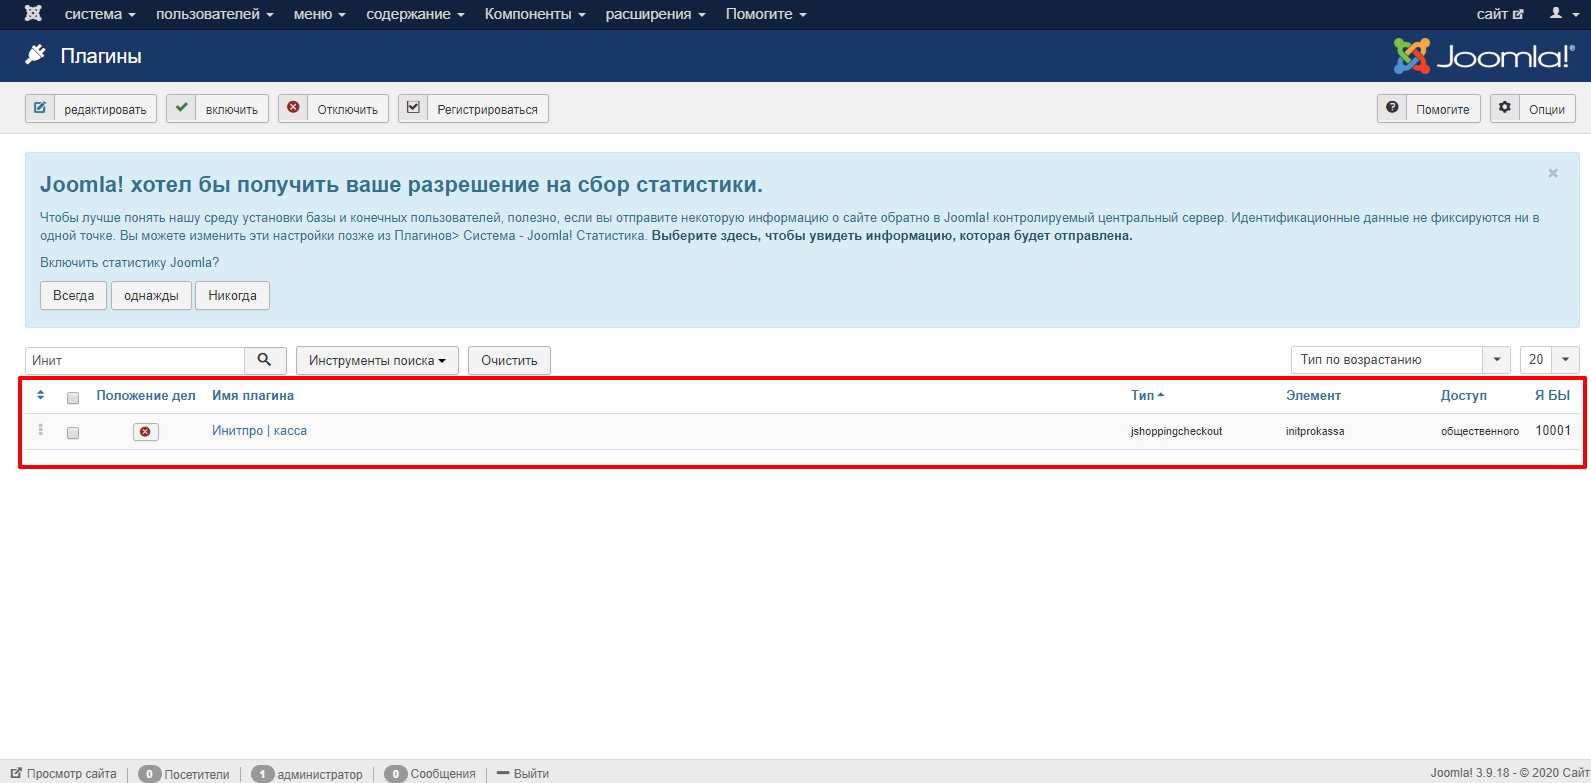Click the Никогда statistics button
The image size is (1591, 783).
pos(232,296)
